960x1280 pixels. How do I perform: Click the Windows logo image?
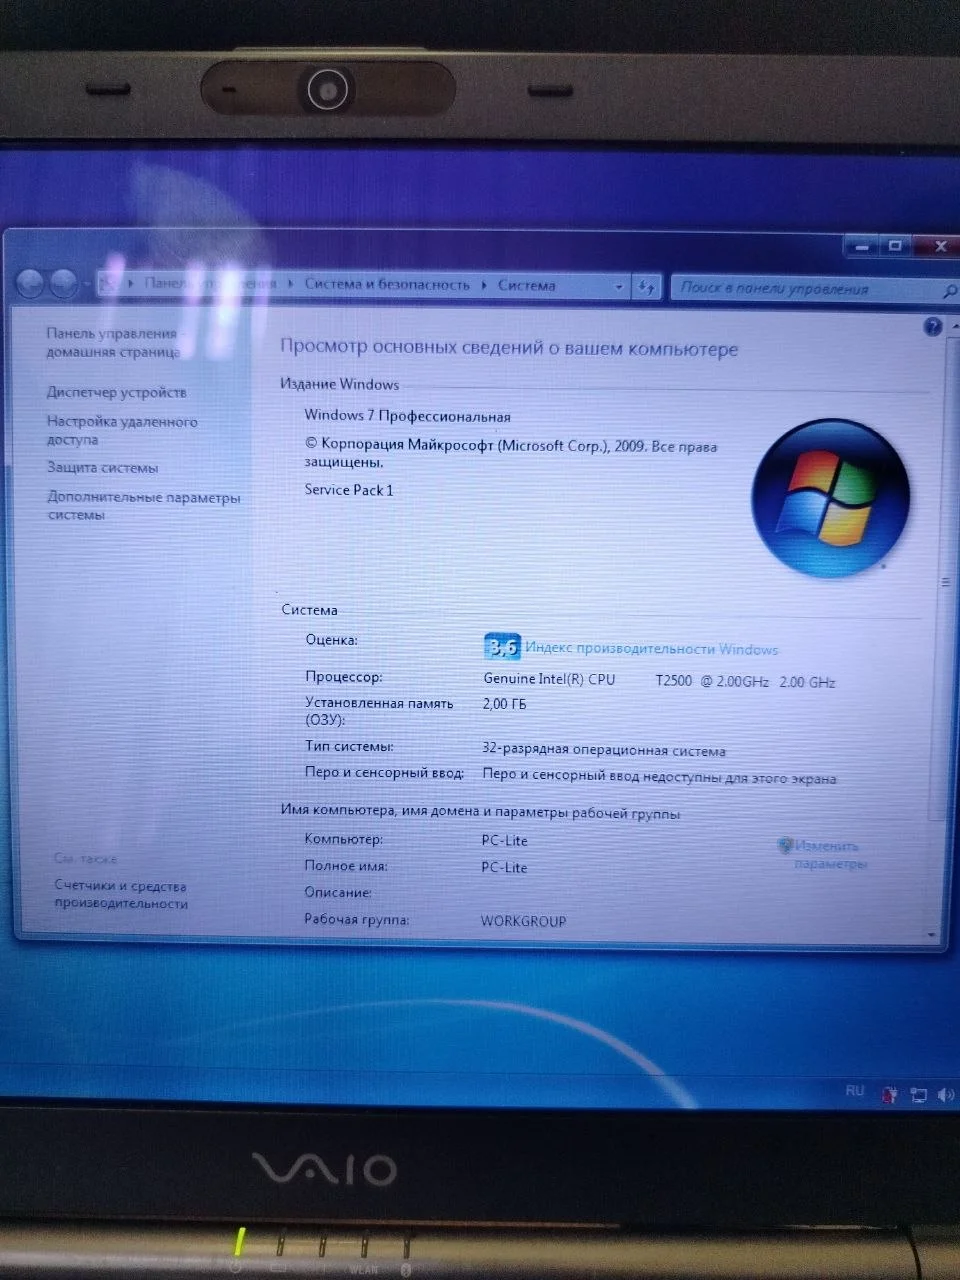pyautogui.click(x=831, y=497)
